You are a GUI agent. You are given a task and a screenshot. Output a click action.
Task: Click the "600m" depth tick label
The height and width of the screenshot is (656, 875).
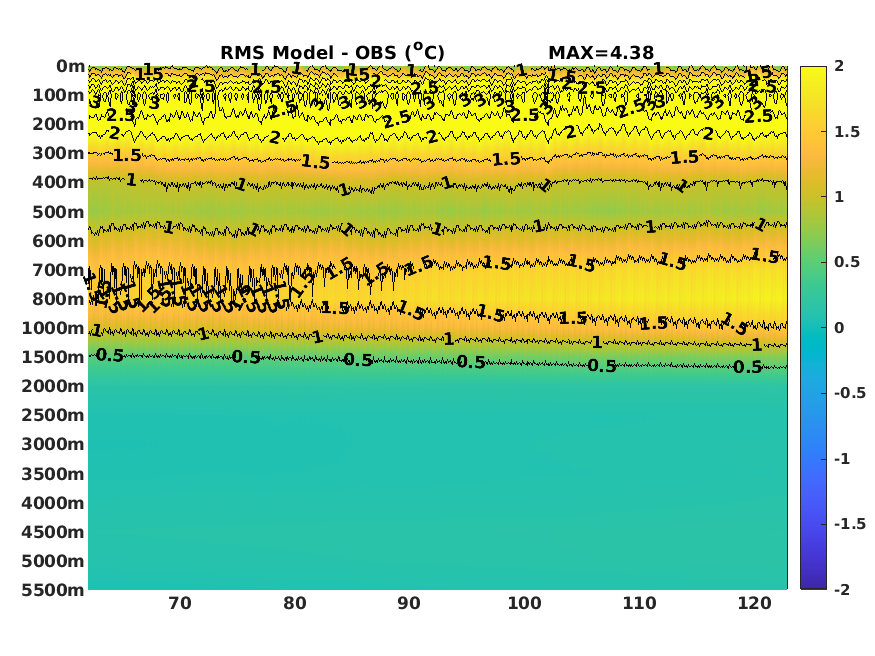point(58,241)
